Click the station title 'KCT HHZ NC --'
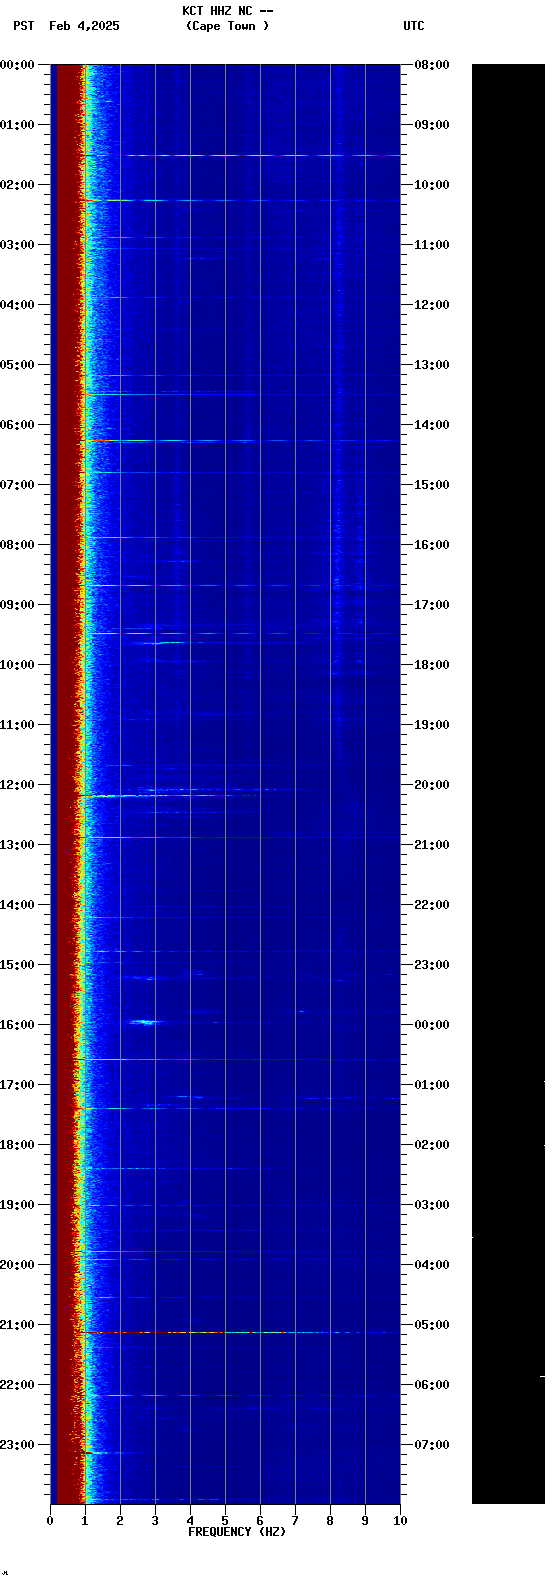Screen dimensions: 552x1584 point(228,11)
